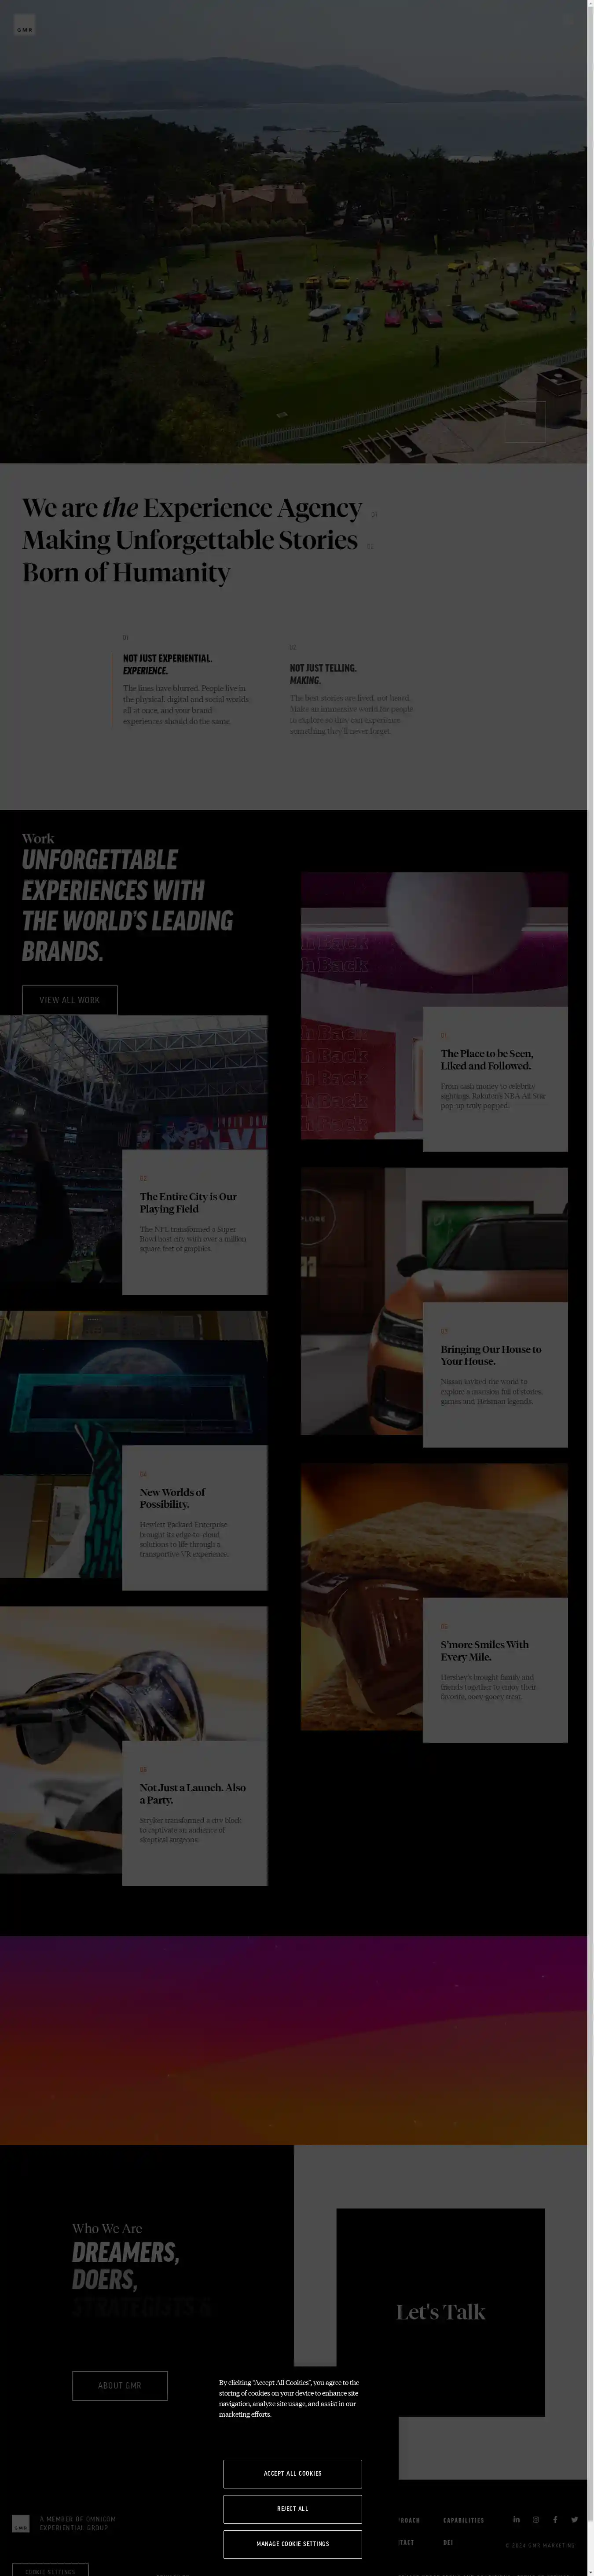The image size is (594, 2576).
Task: Open 'S'more Smiles With Every Mile' card
Action: [495, 1670]
